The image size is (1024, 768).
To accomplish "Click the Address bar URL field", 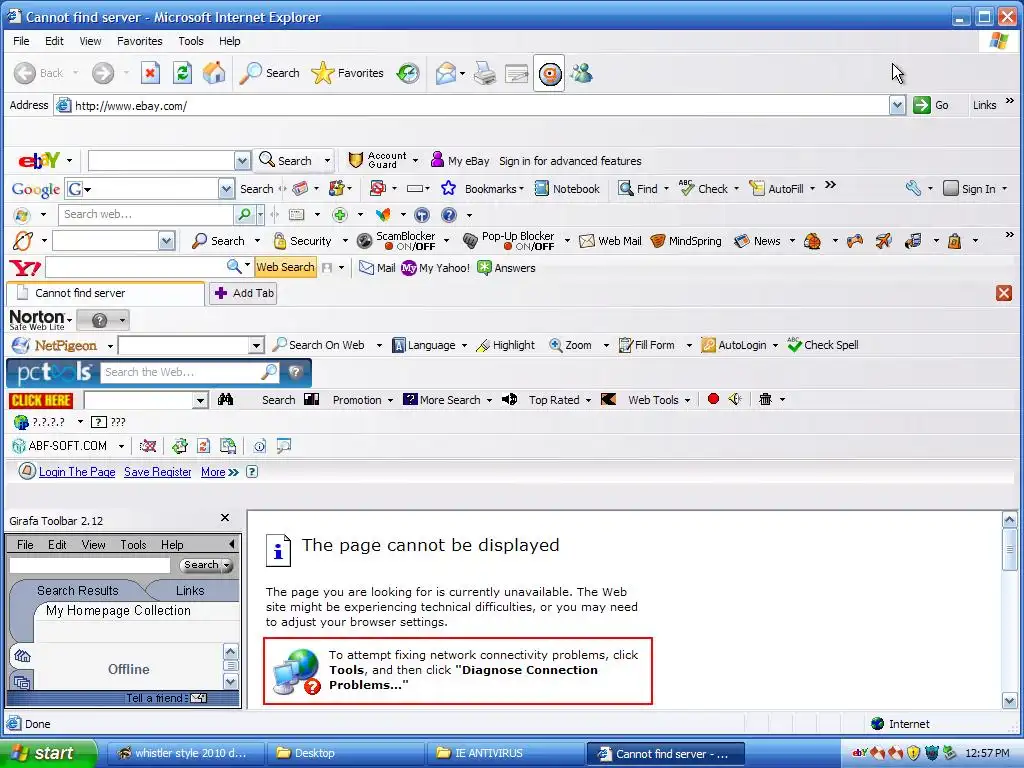I will [x=472, y=105].
